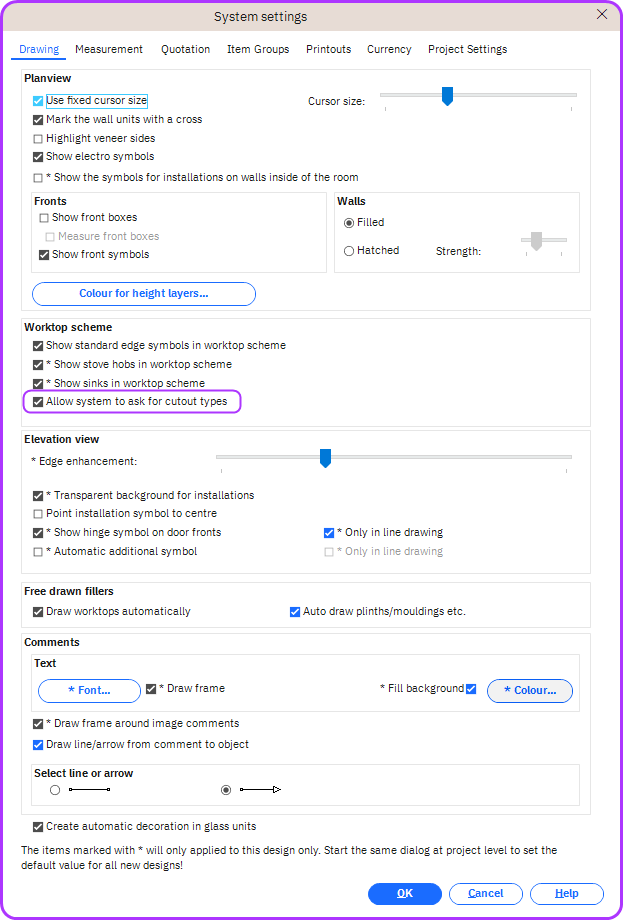623x920 pixels.
Task: Select the plain line comment connector style
Action: point(55,790)
